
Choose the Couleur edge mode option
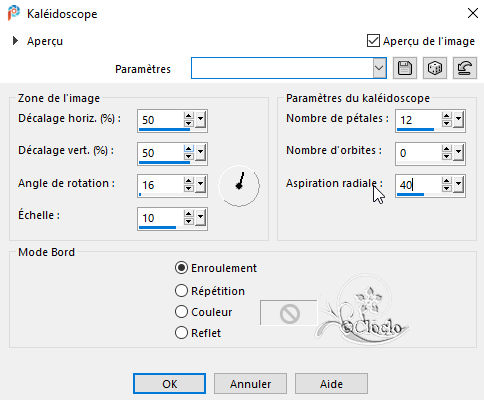point(181,312)
